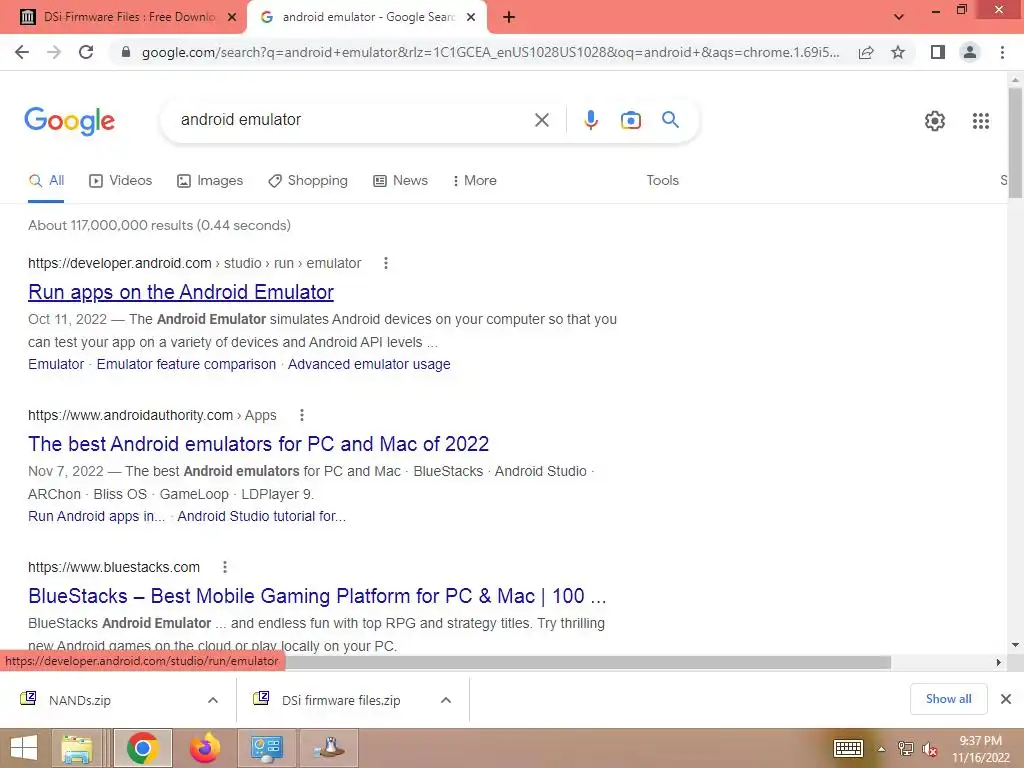The height and width of the screenshot is (768, 1024).
Task: Open the Advanced emulator usage sitelink
Action: (369, 364)
